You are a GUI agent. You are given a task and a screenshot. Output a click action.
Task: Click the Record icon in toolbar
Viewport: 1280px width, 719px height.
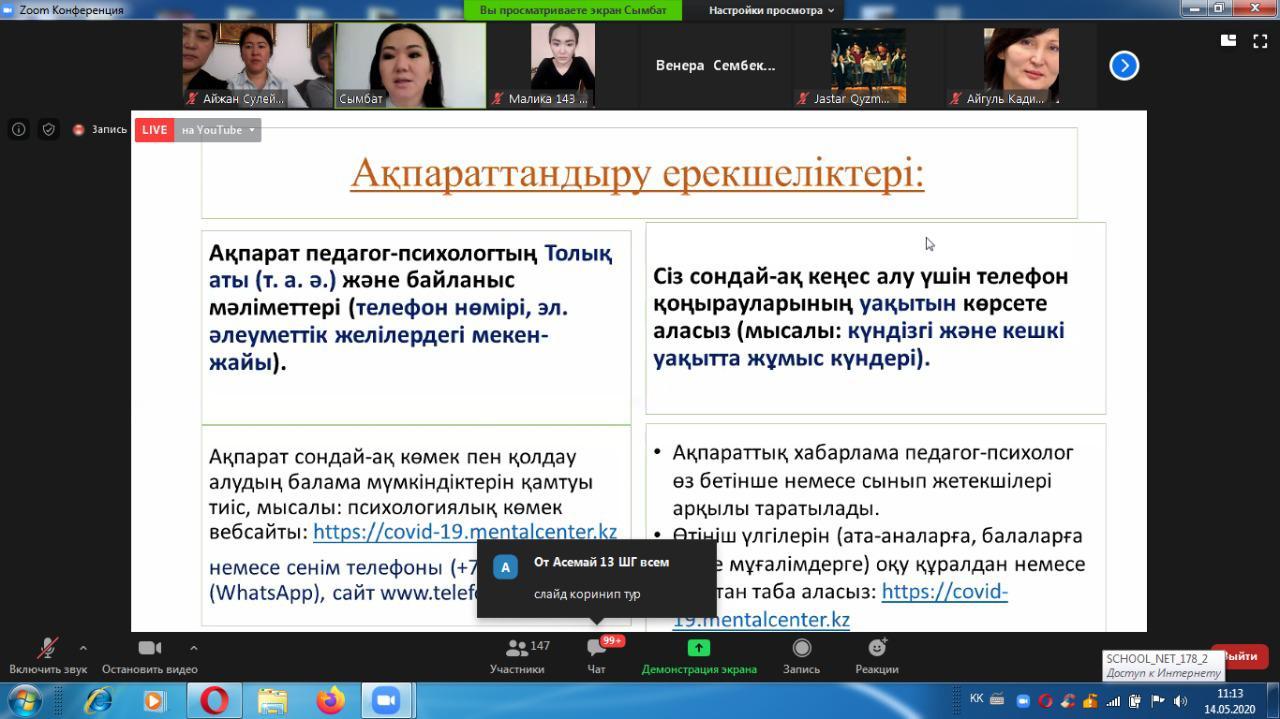[x=801, y=648]
